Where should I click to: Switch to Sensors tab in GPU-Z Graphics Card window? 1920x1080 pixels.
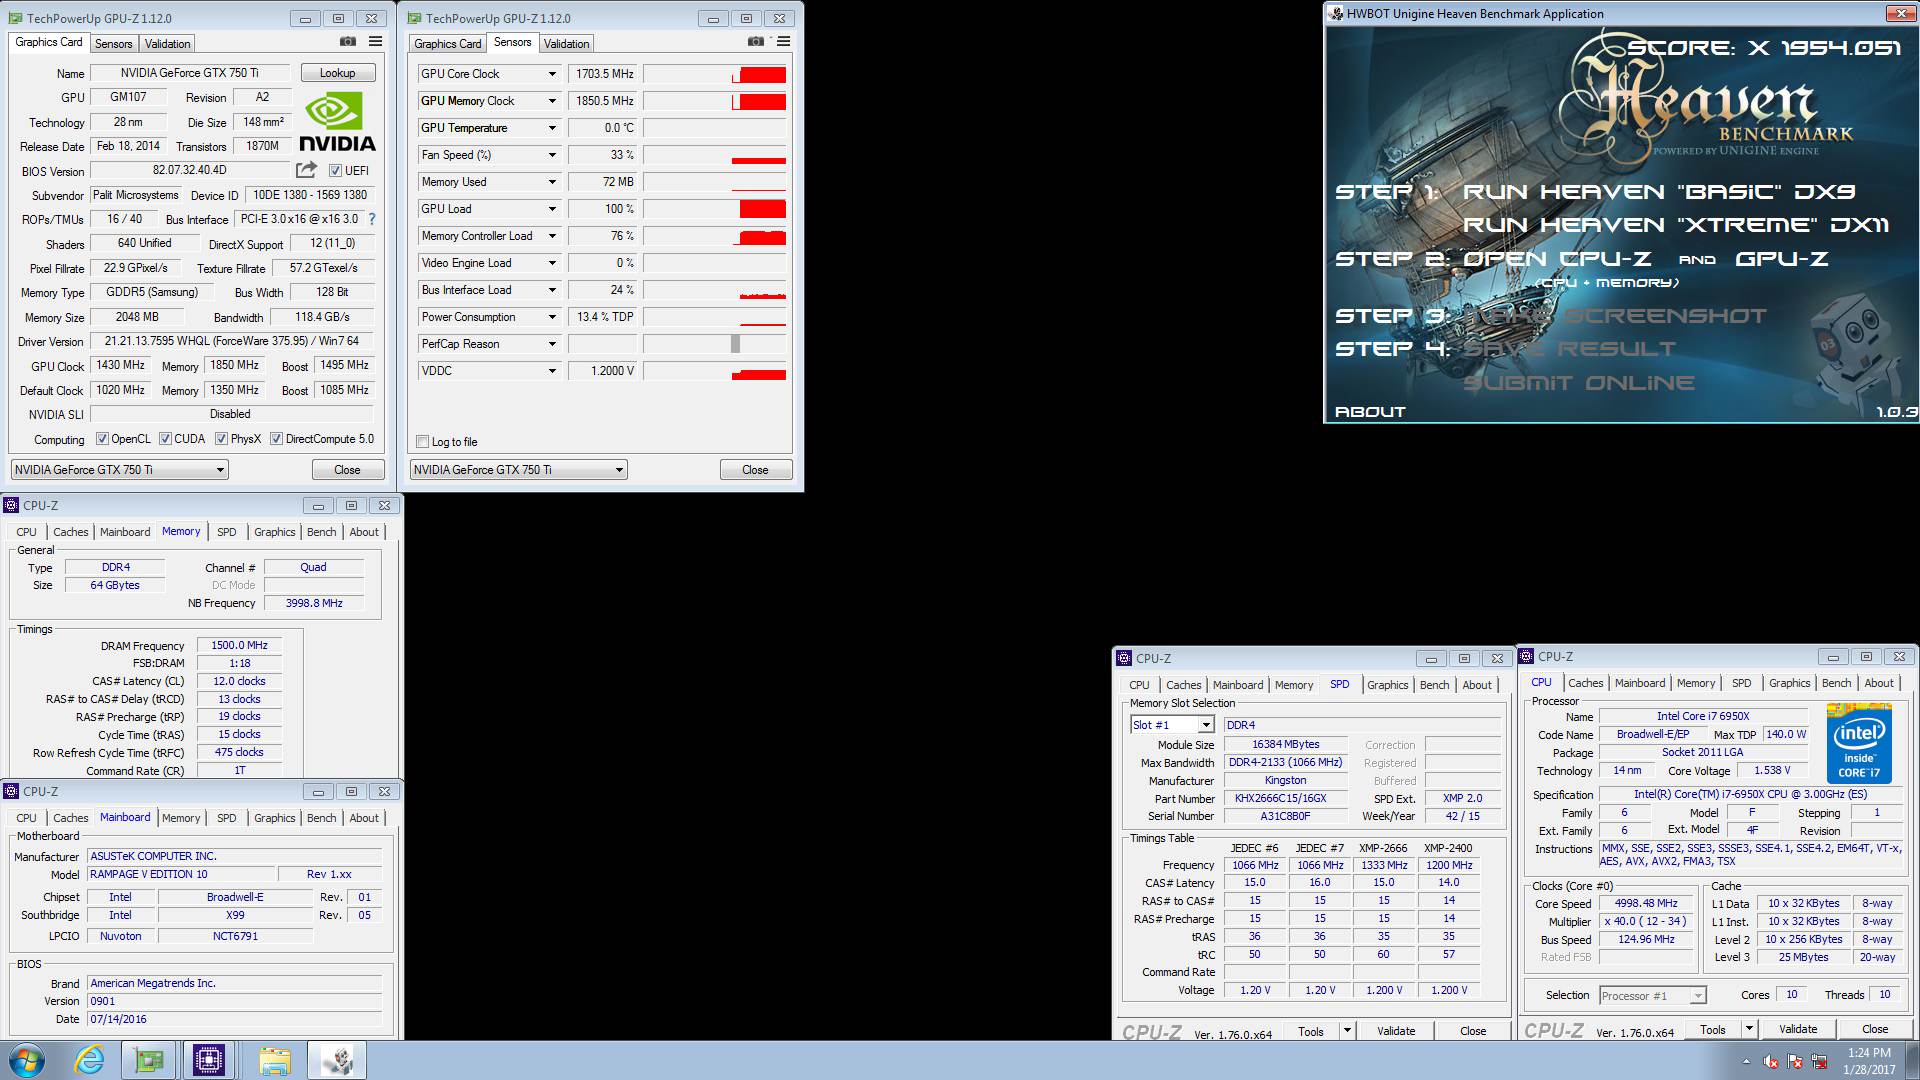click(113, 43)
